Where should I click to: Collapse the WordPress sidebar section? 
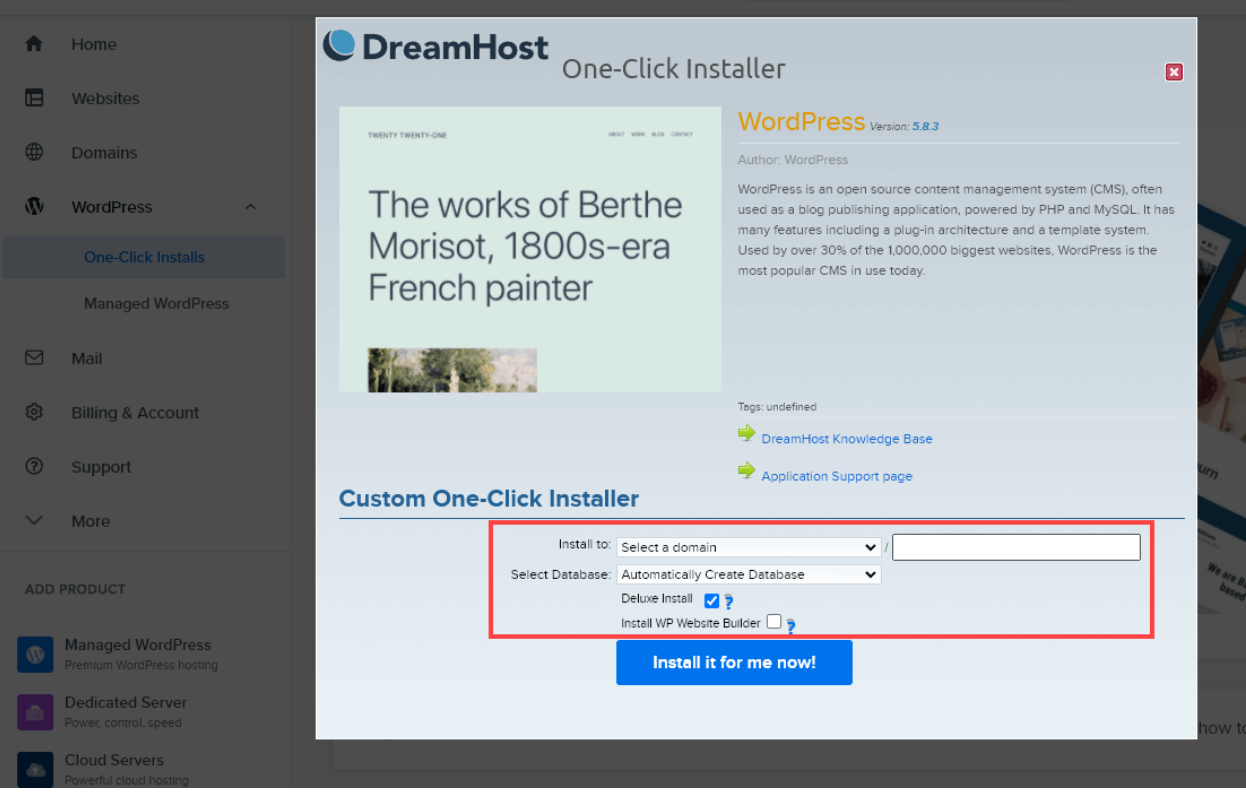point(250,207)
